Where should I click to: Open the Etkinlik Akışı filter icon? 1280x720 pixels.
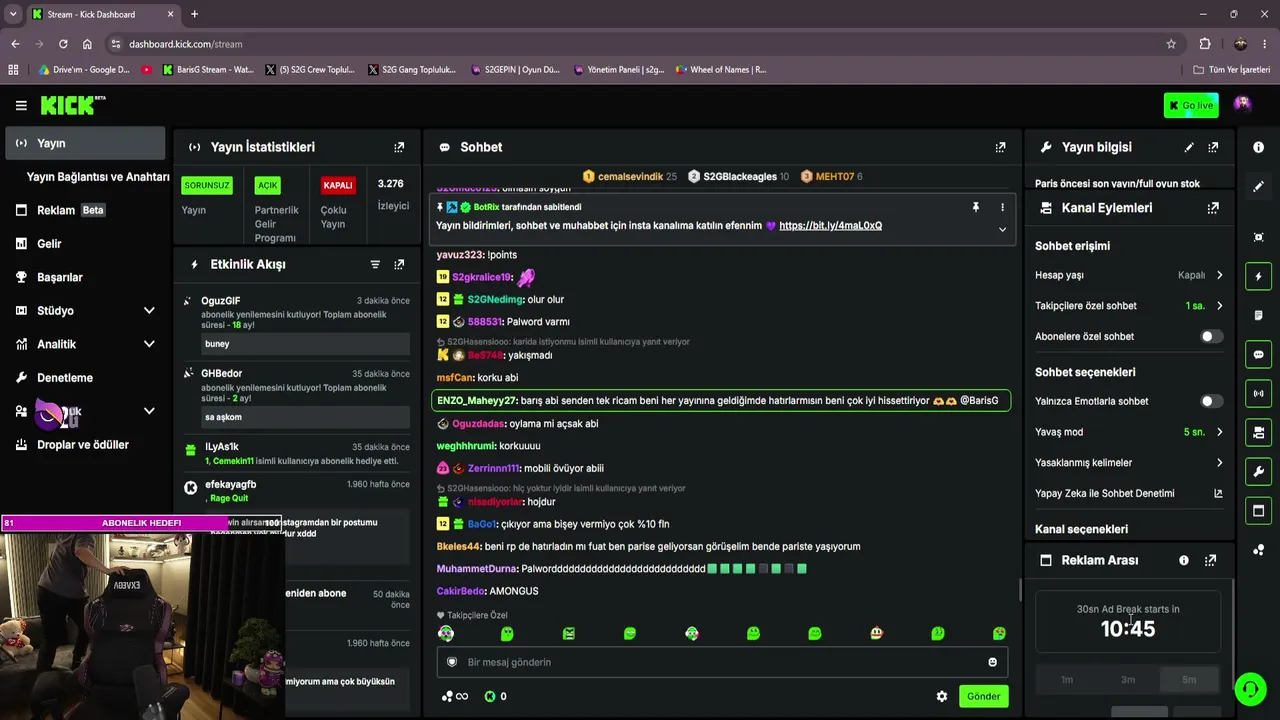(375, 265)
